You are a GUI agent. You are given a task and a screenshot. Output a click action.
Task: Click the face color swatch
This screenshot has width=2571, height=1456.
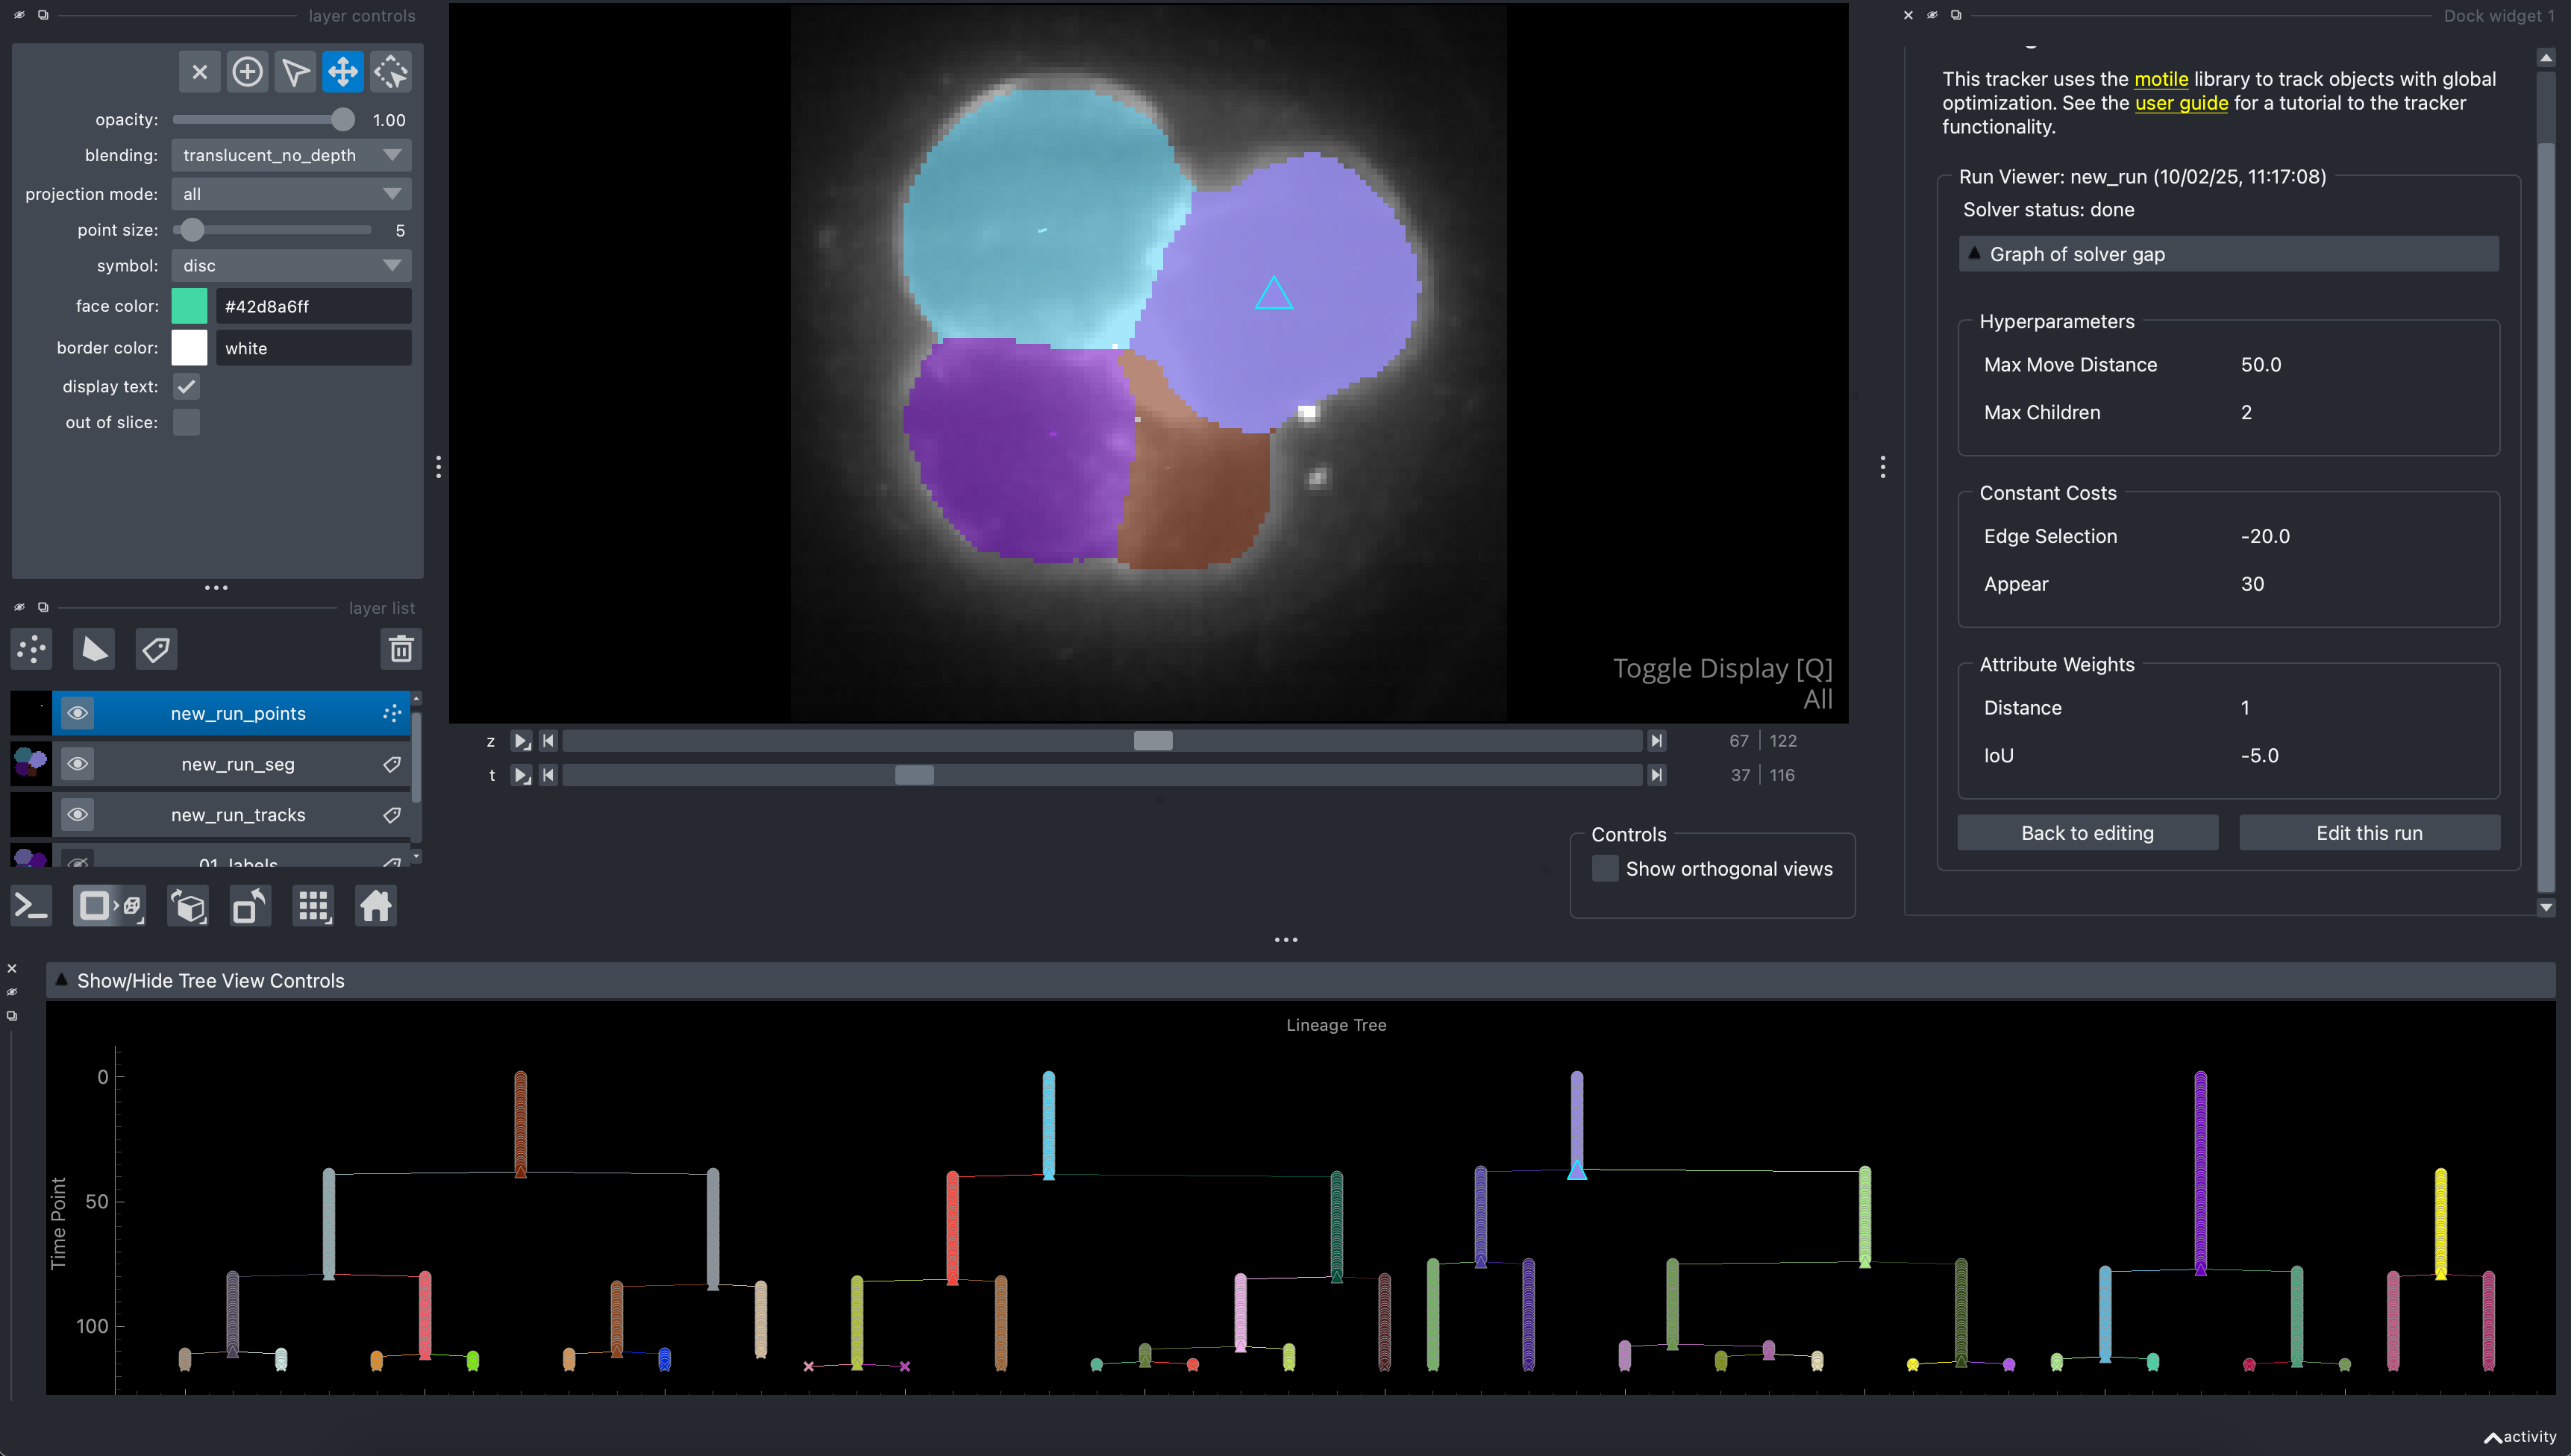tap(189, 306)
